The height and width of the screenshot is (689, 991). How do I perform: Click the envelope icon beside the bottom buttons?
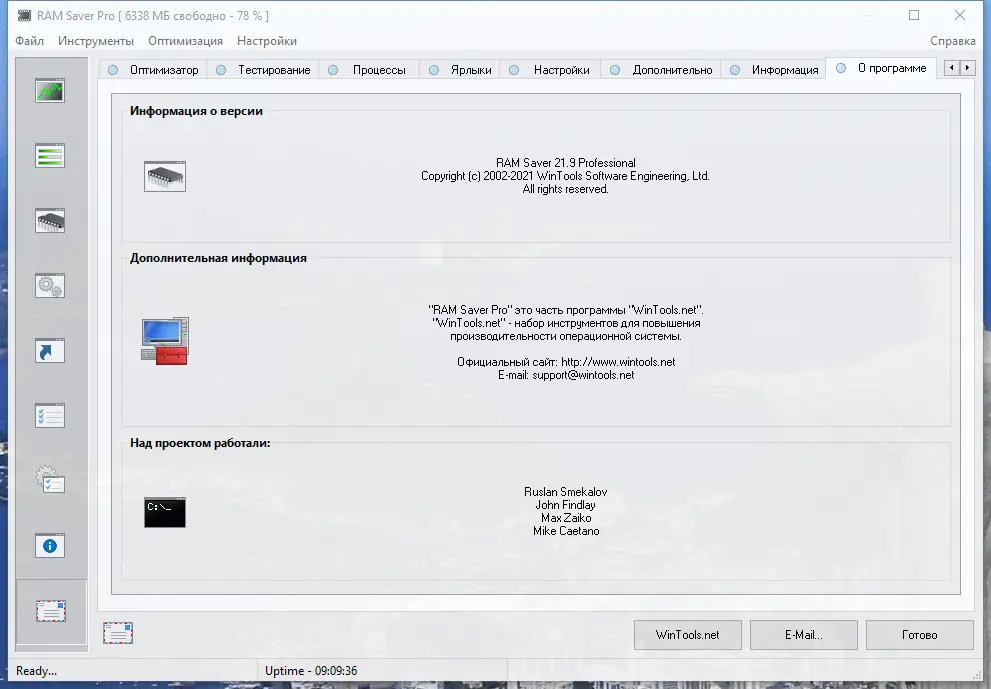click(118, 633)
